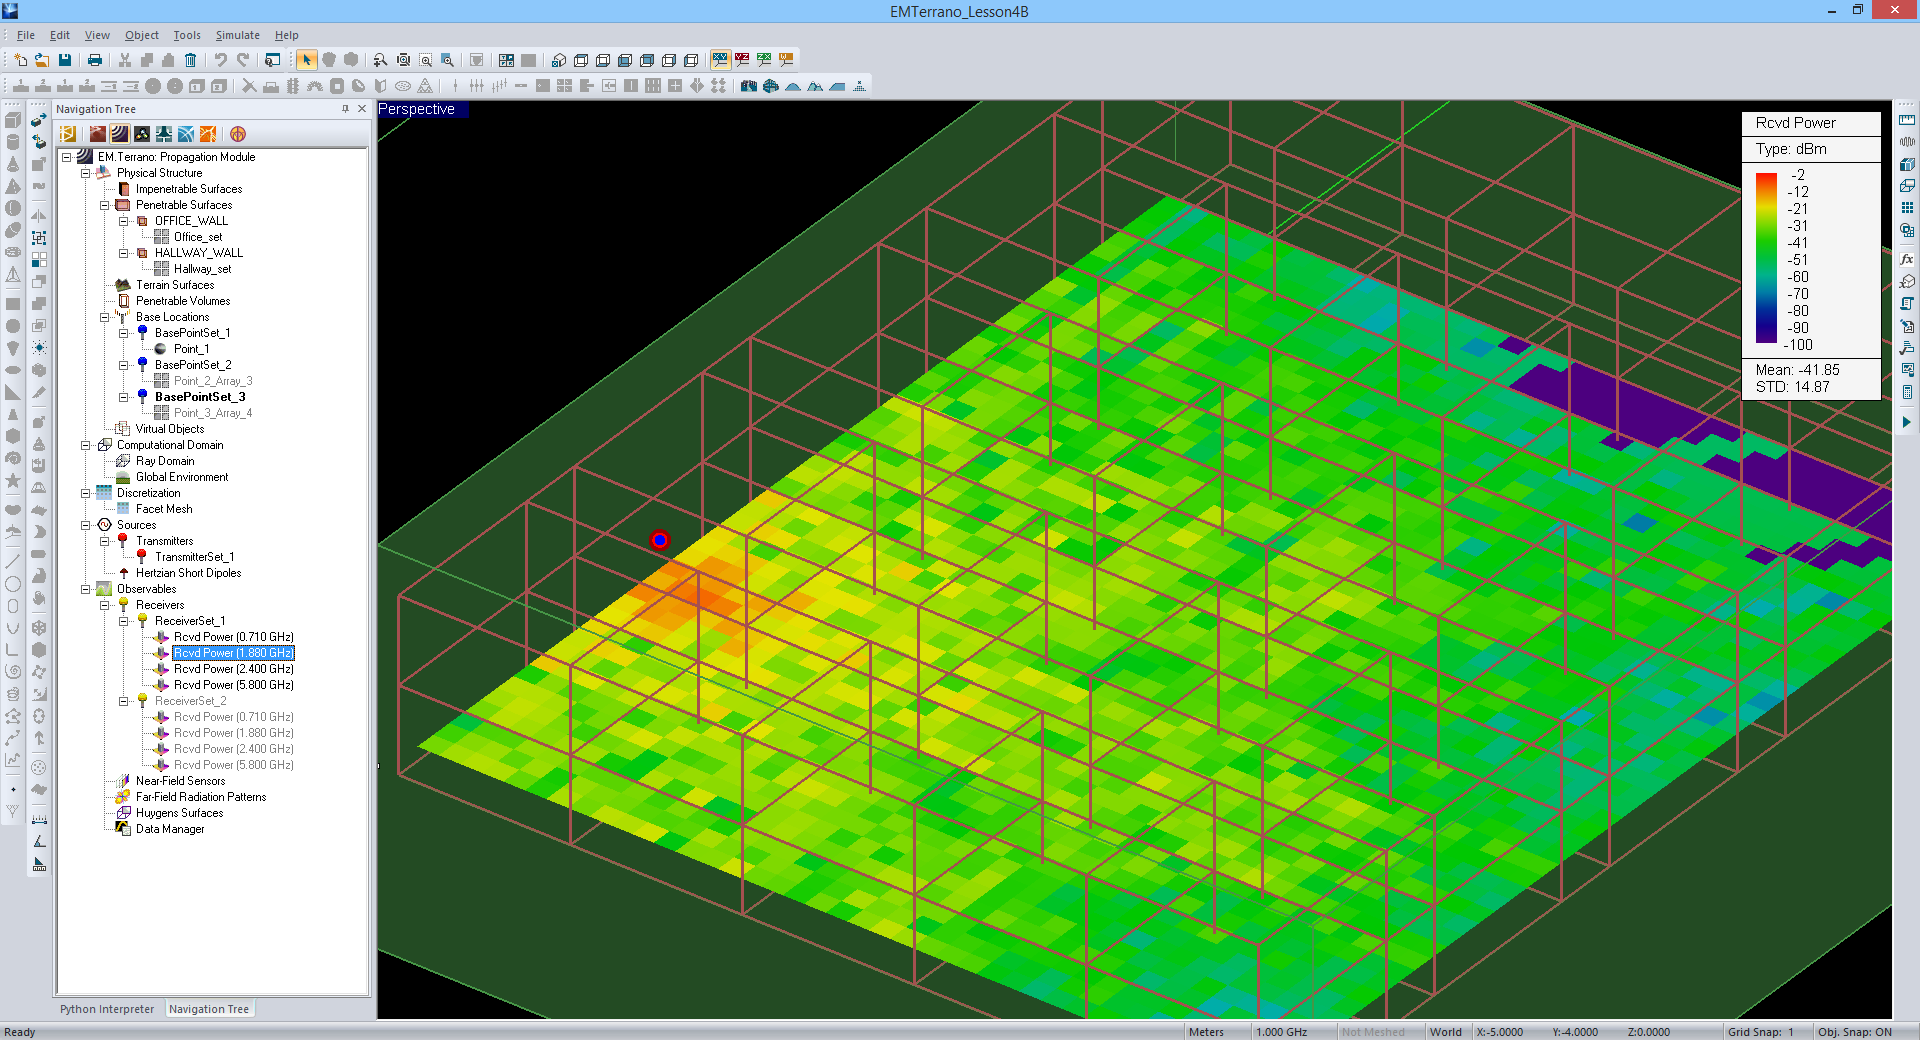Click the Rcvd Power color scale bar

pyautogui.click(x=1766, y=258)
